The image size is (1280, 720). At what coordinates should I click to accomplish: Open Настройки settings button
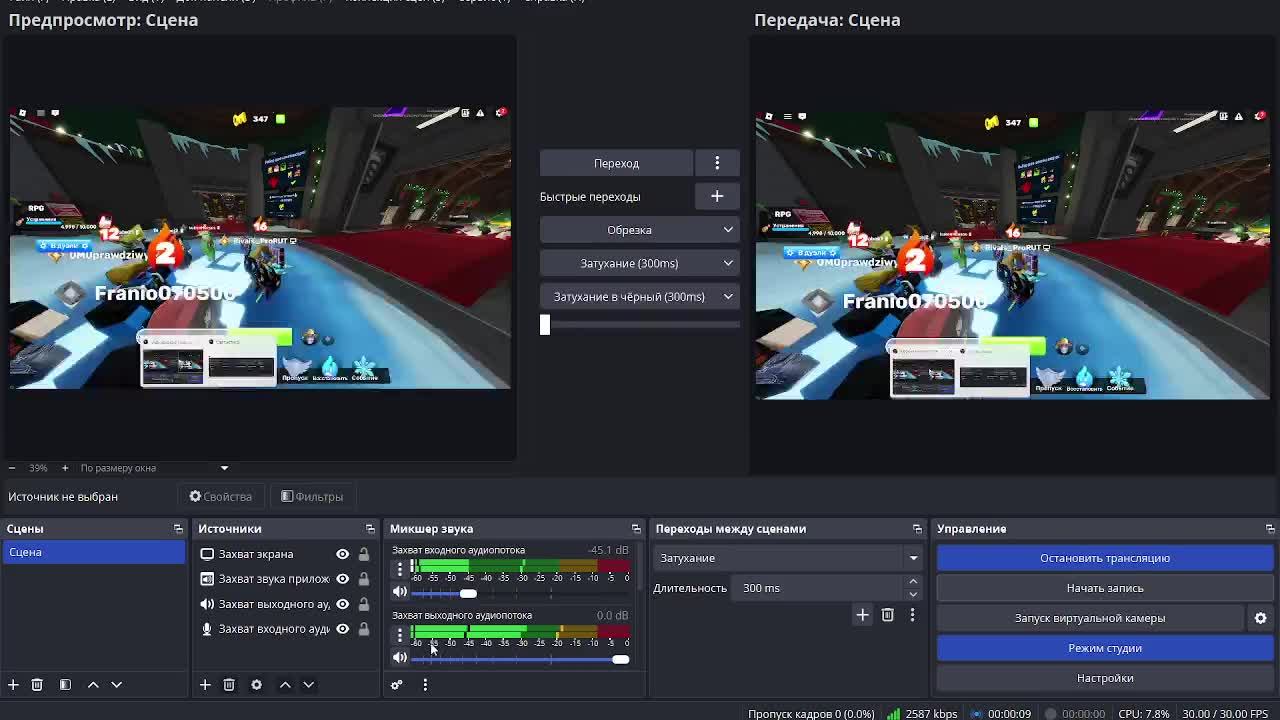pyautogui.click(x=1105, y=678)
